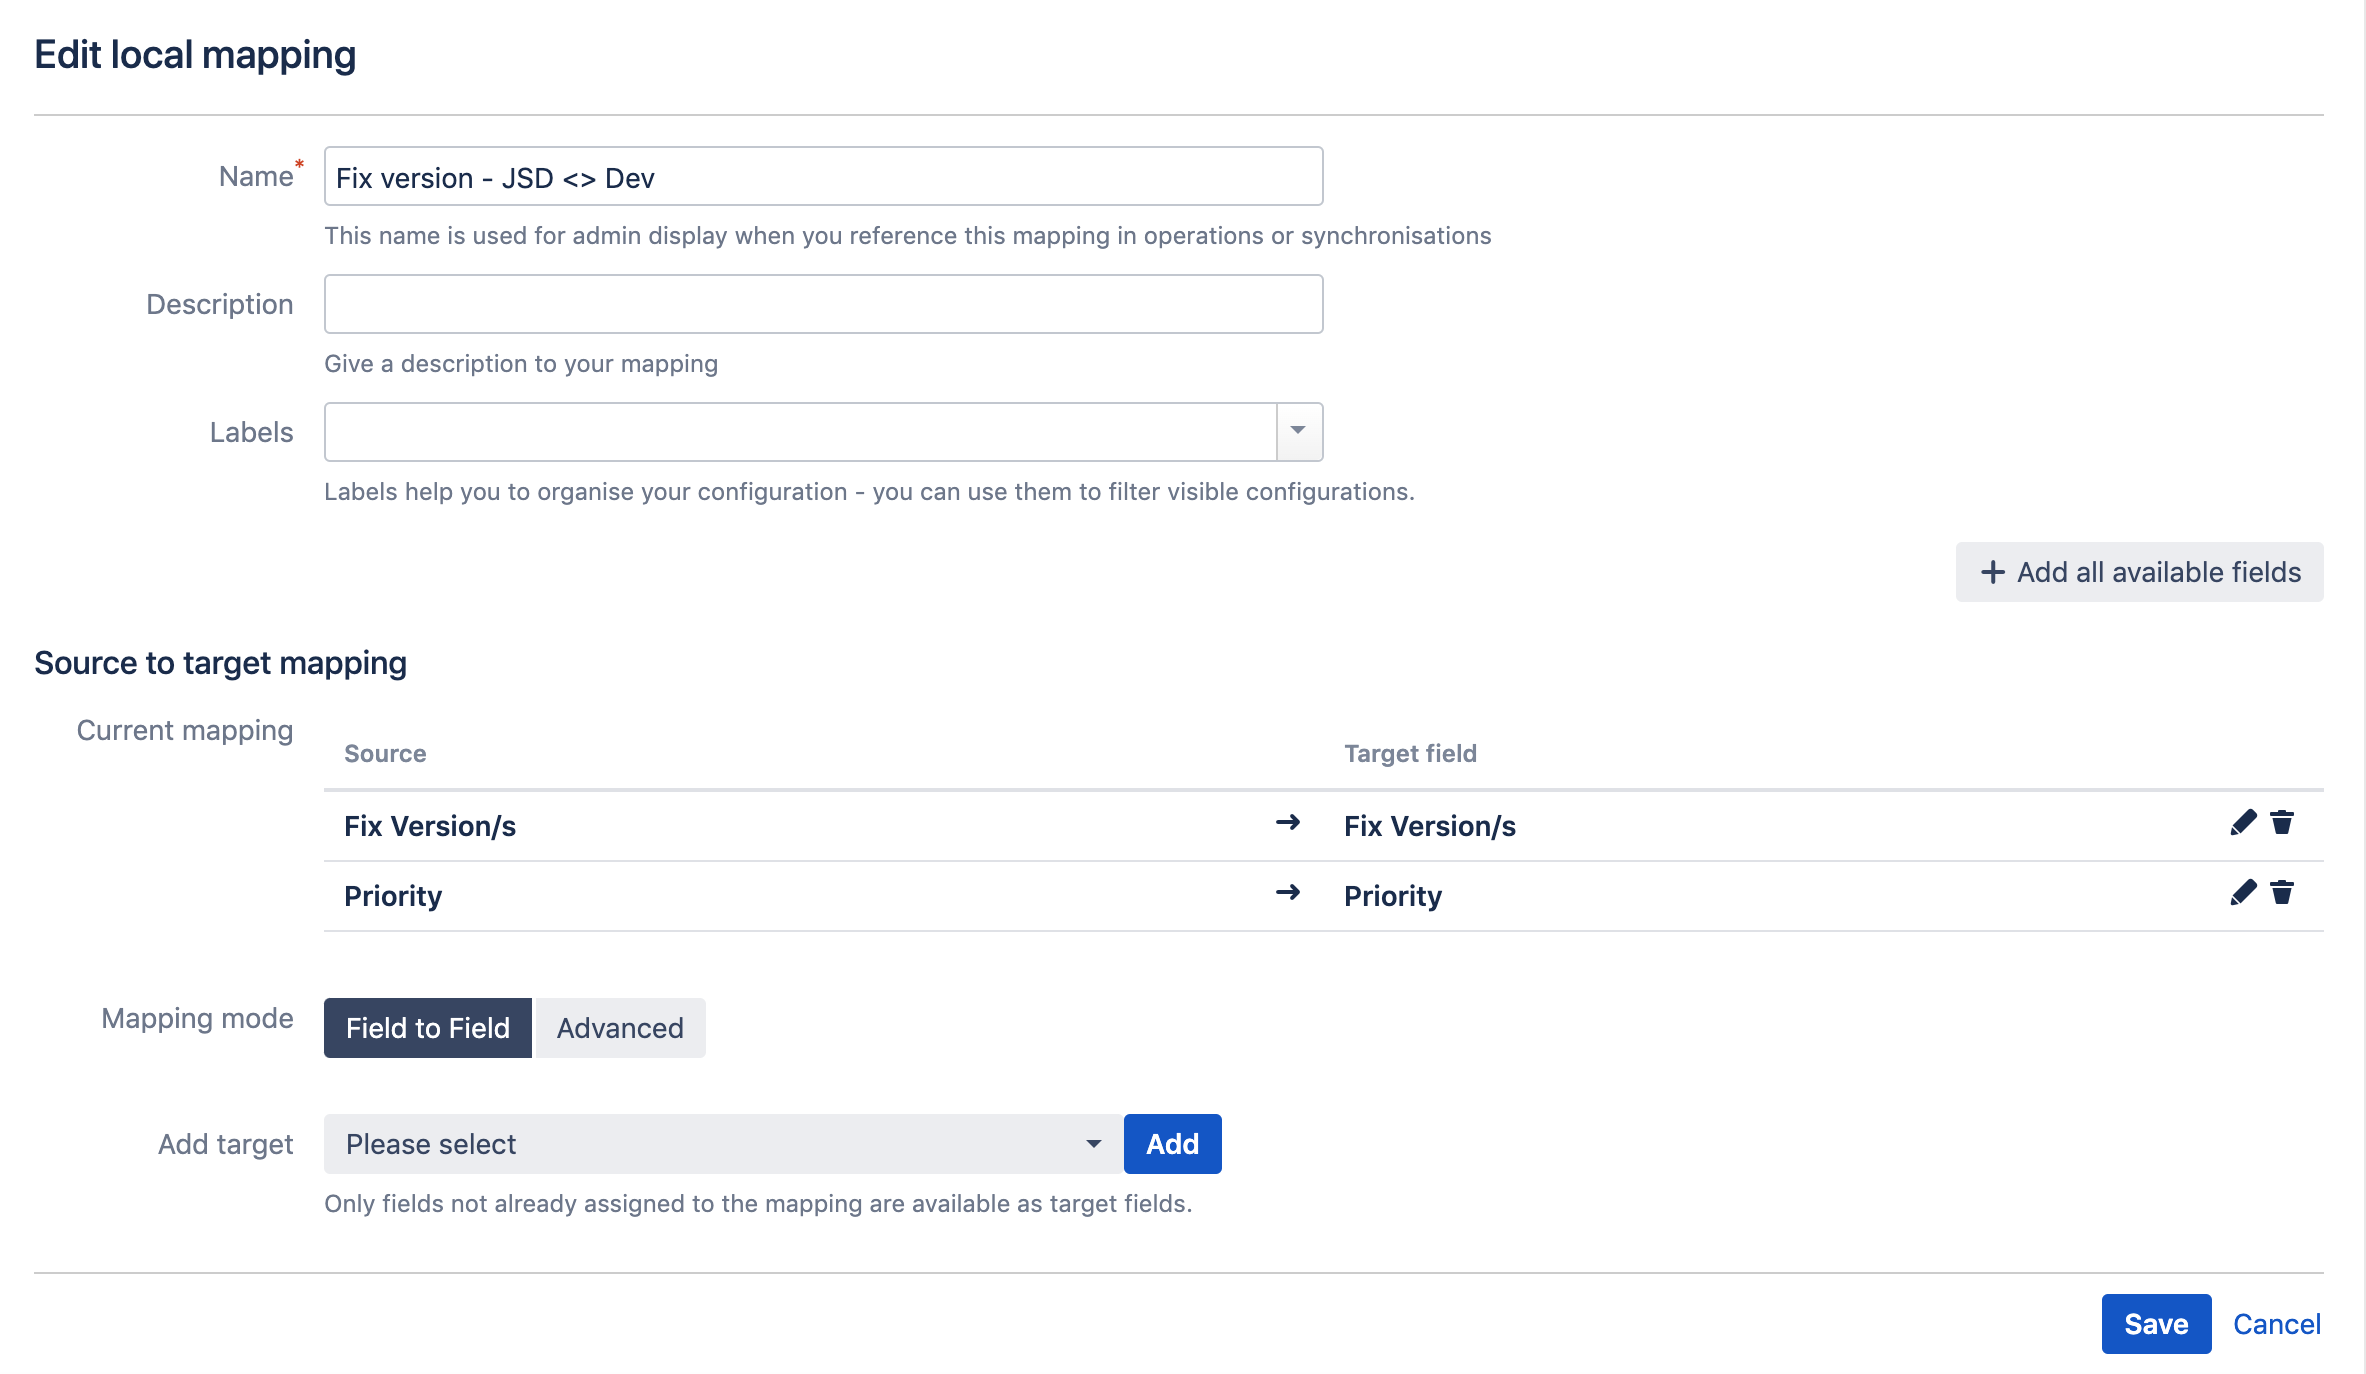Screen dimensions: 2366x1374
Task: Edit the Fix Version/s mapping with the pencil icon
Action: pos(2243,823)
